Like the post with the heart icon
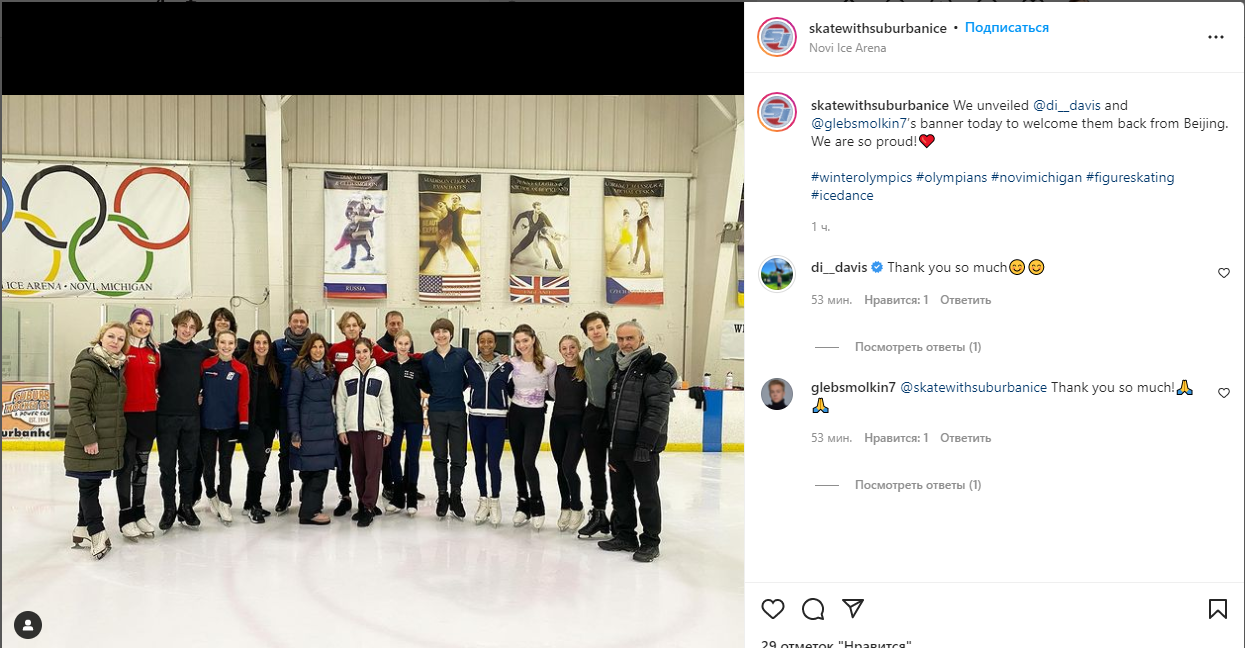The width and height of the screenshot is (1245, 648). pyautogui.click(x=773, y=608)
